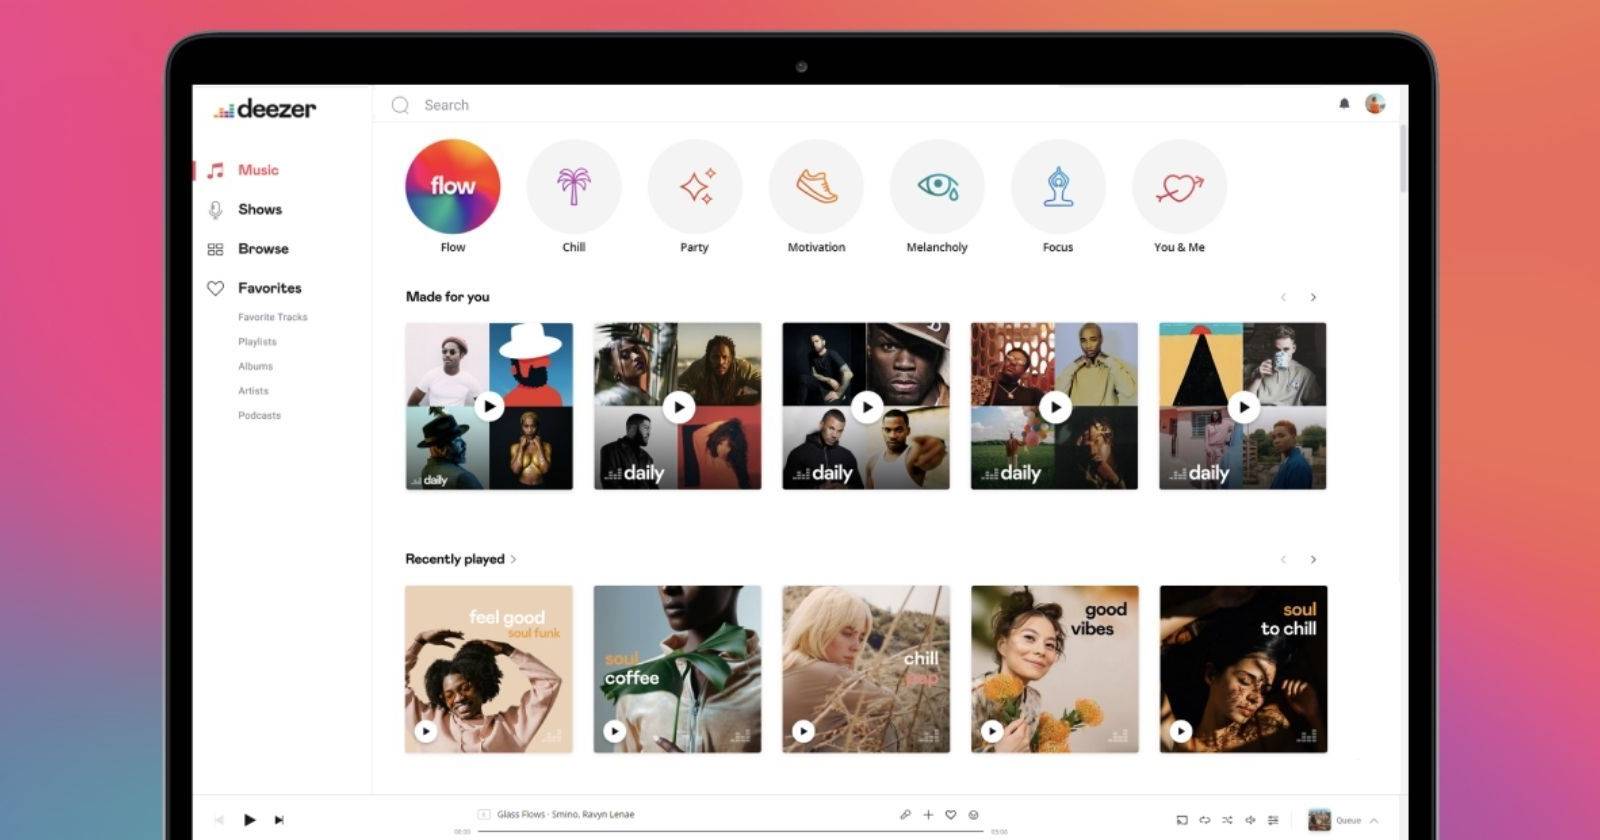The width and height of the screenshot is (1600, 840).
Task: Select the You & Me heart icon
Action: tap(1179, 186)
